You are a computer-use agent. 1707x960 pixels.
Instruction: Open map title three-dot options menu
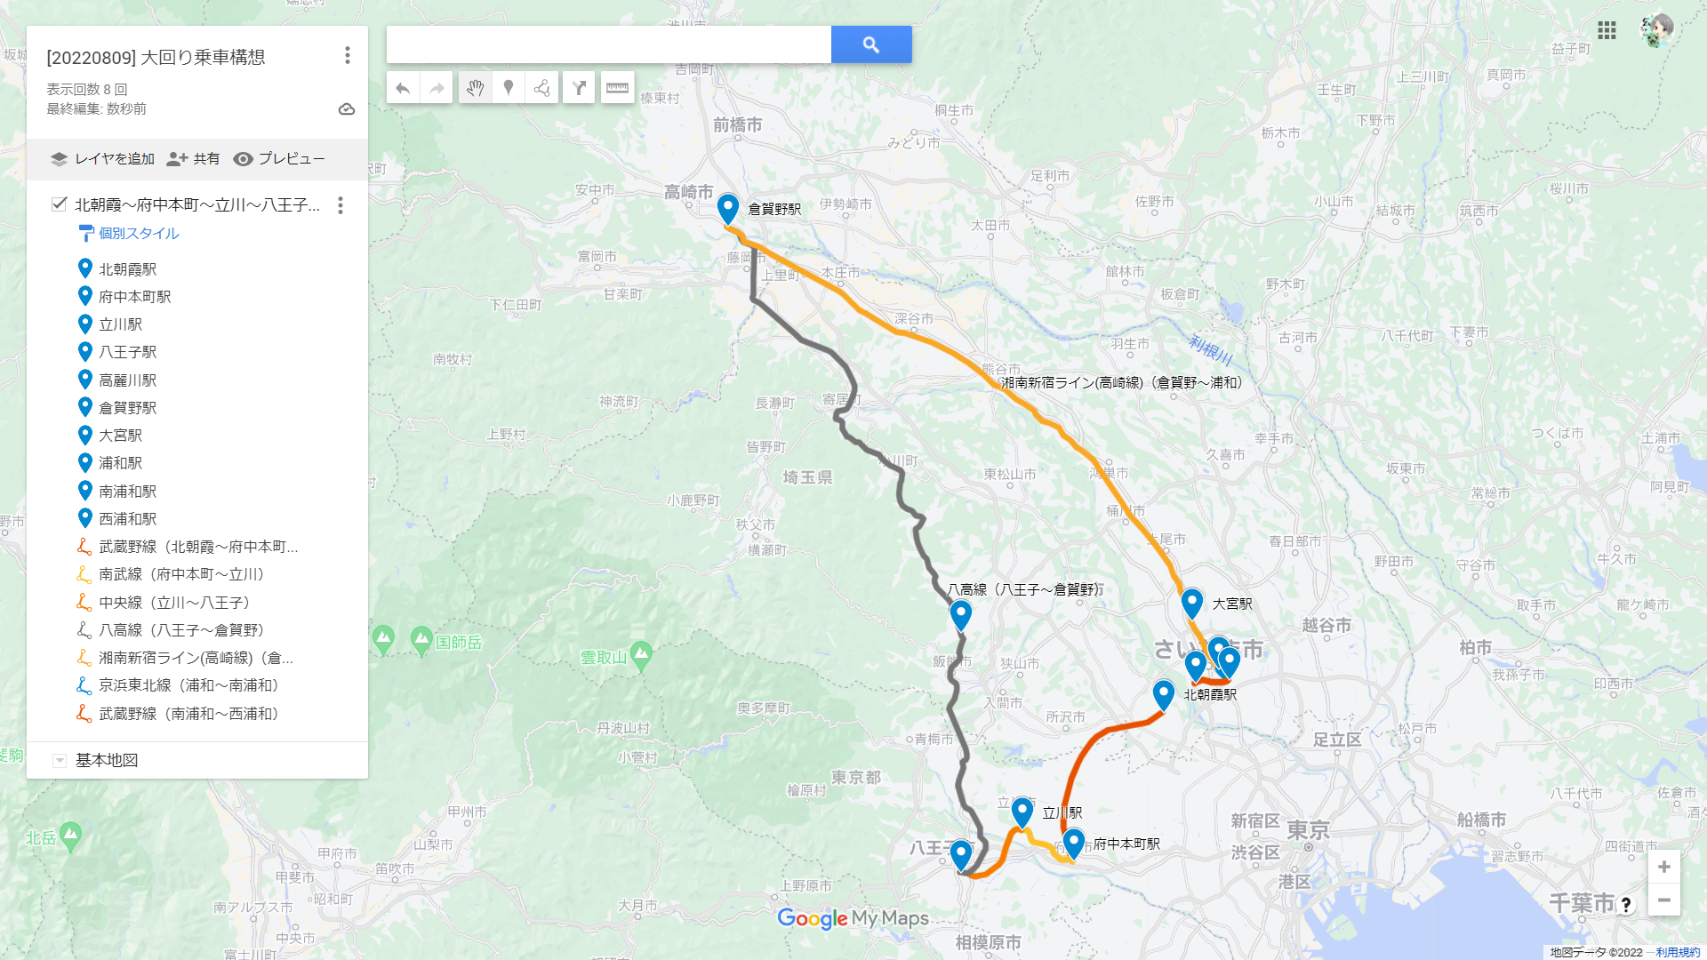[x=347, y=55]
